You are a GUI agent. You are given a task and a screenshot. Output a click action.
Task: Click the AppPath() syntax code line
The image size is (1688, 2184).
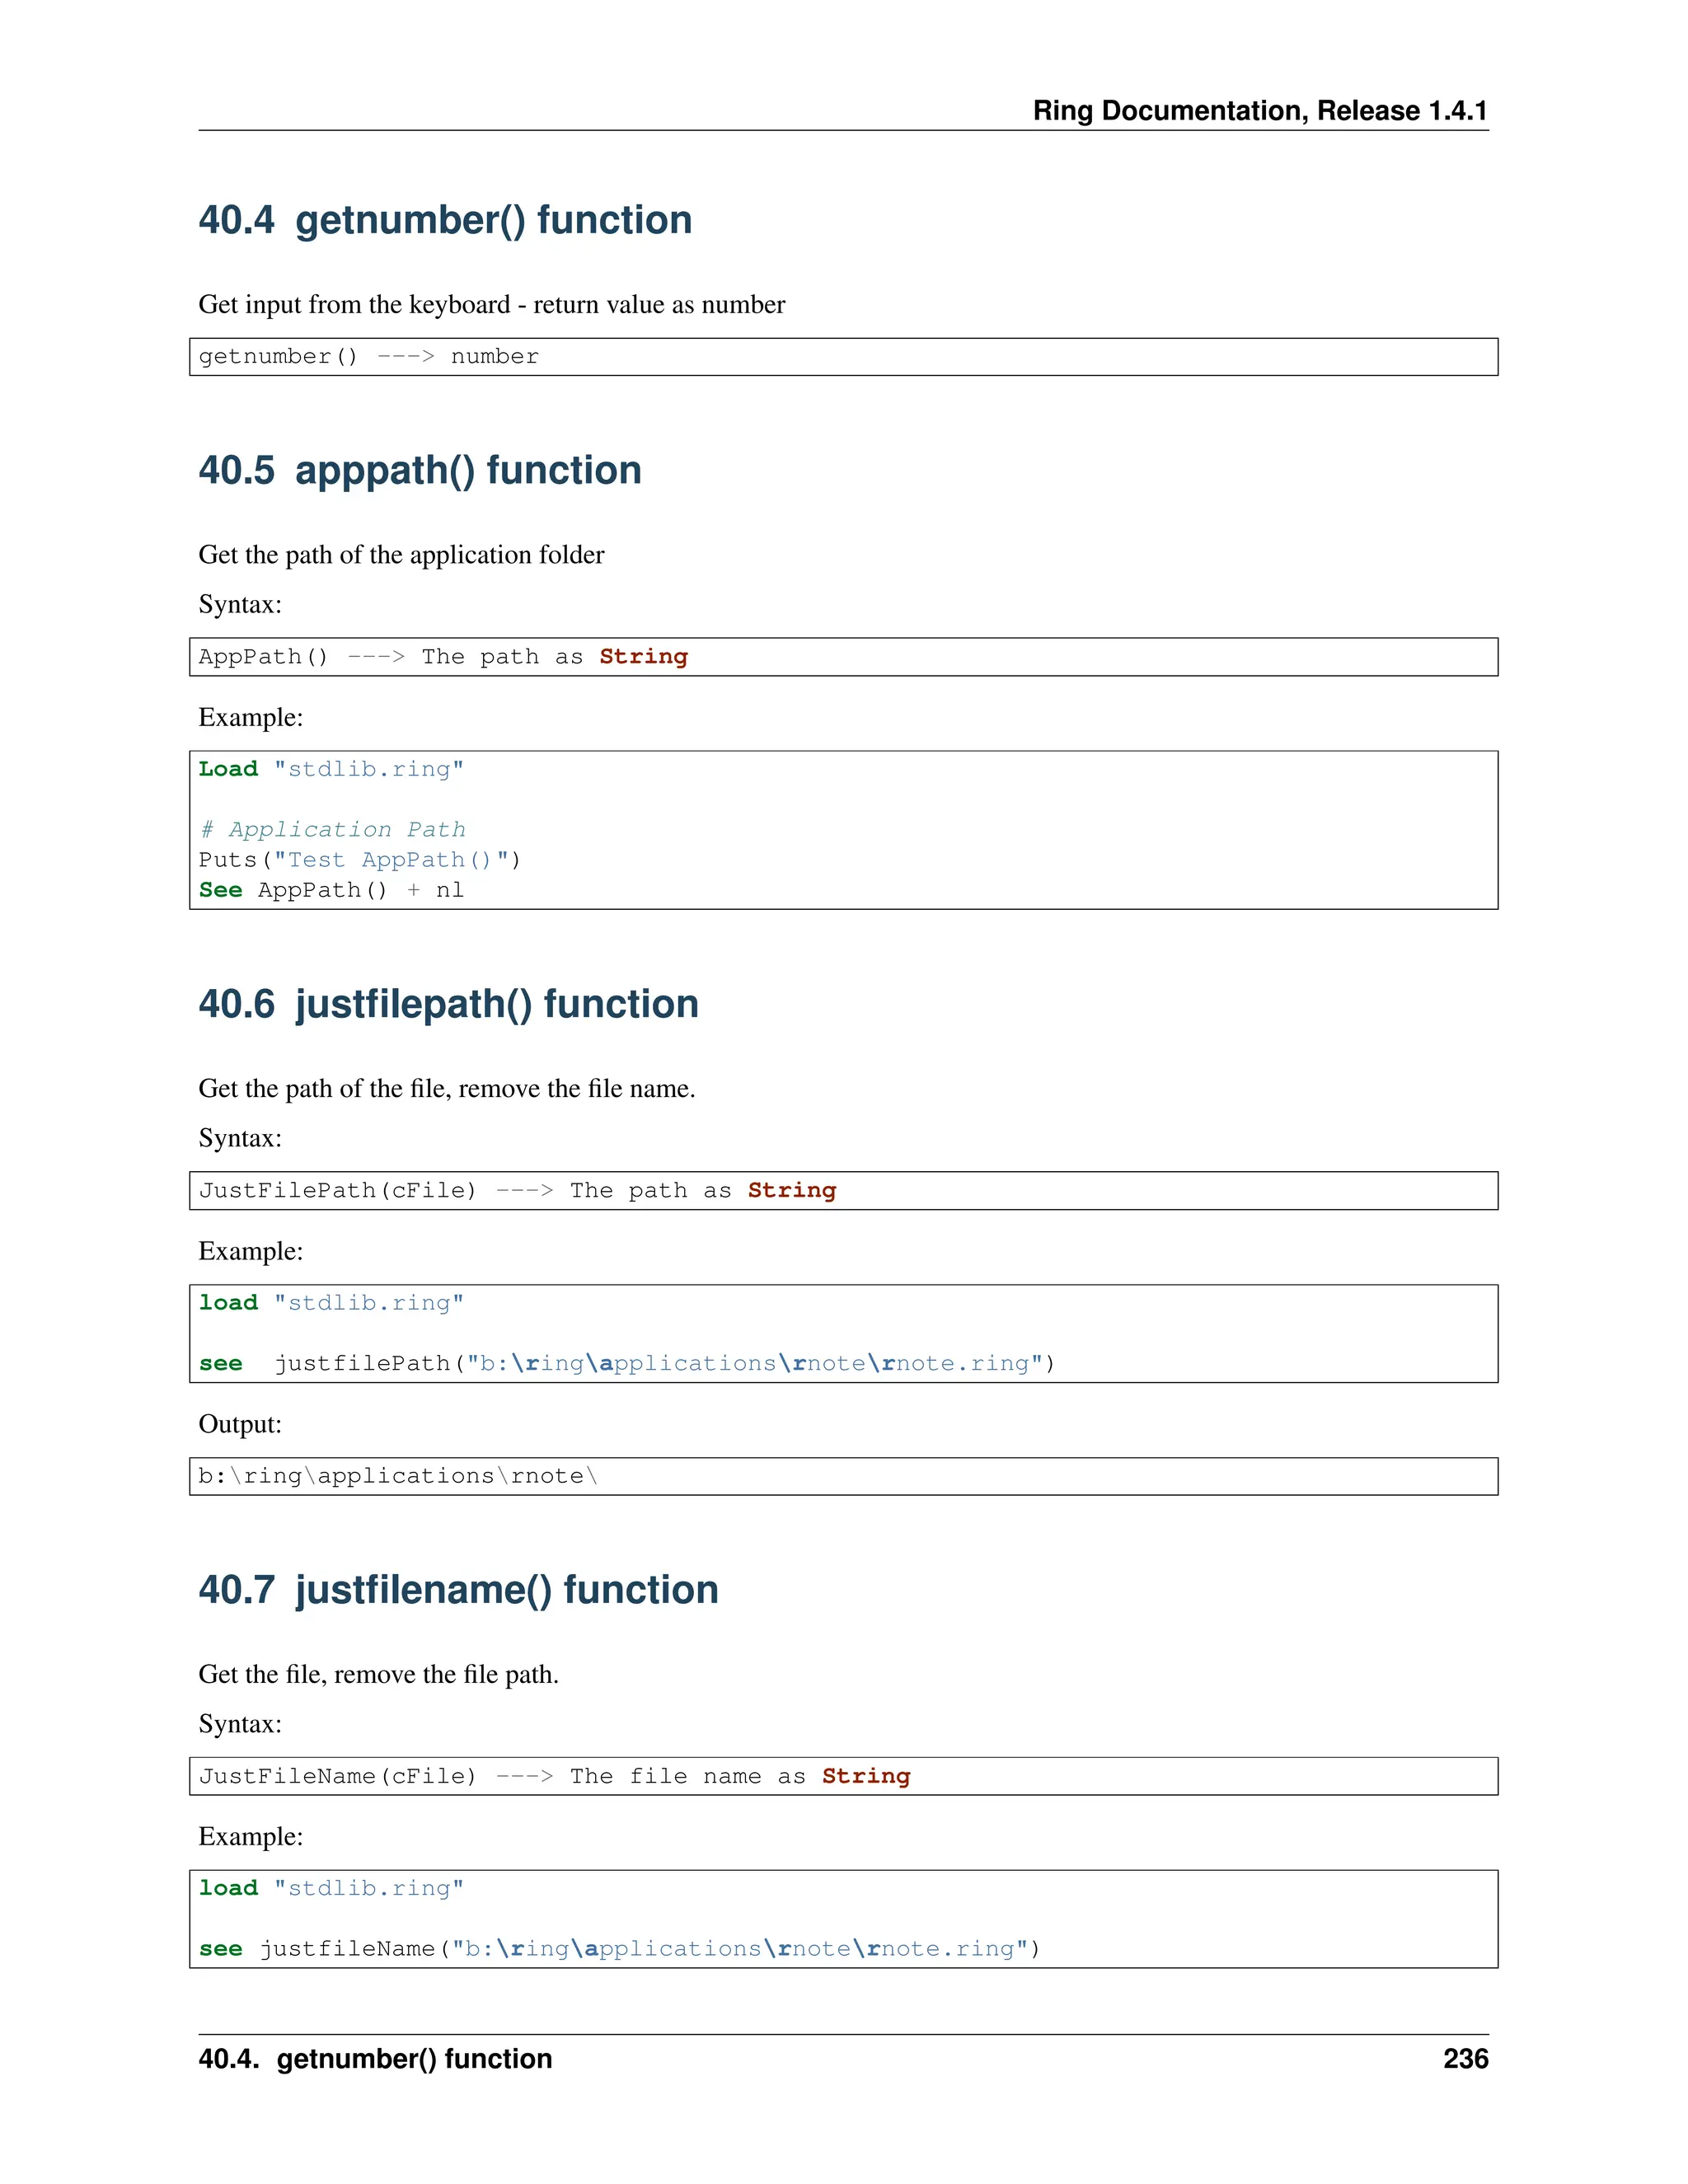coord(443,657)
